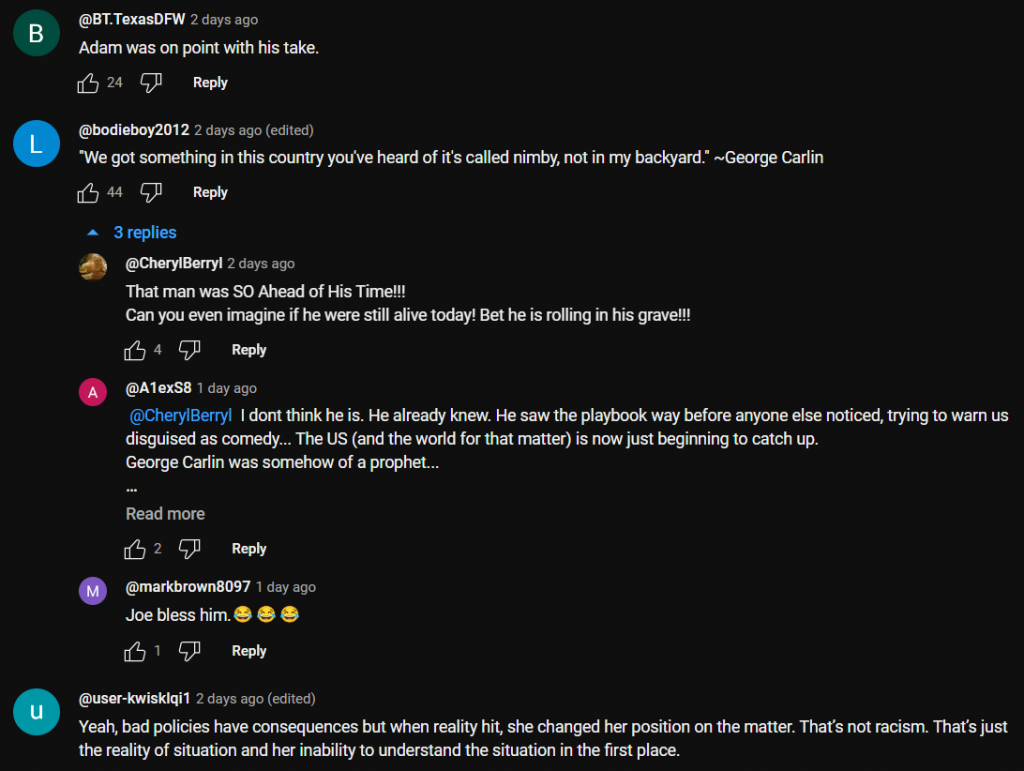Image resolution: width=1024 pixels, height=771 pixels.
Task: Dislike @bodieboy2012's comment
Action: pyautogui.click(x=151, y=193)
